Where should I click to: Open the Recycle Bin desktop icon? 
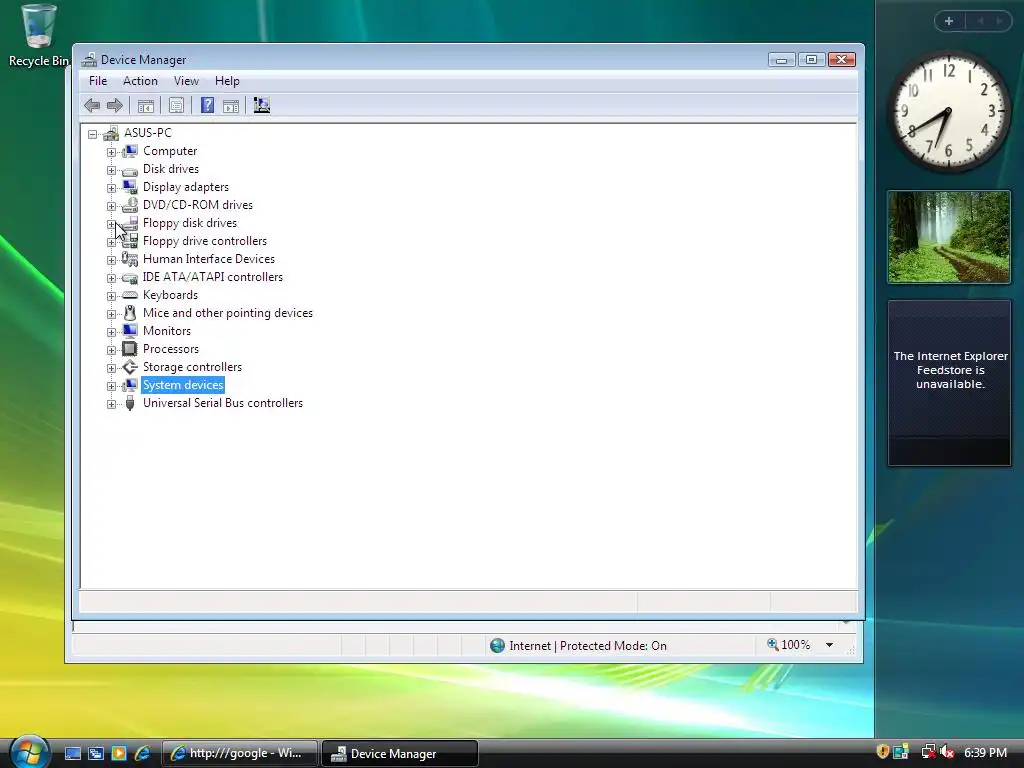click(x=39, y=35)
